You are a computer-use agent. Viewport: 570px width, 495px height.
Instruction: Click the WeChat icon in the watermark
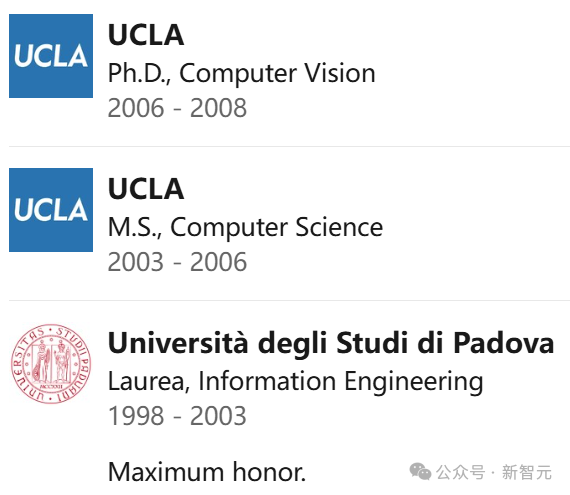click(420, 472)
